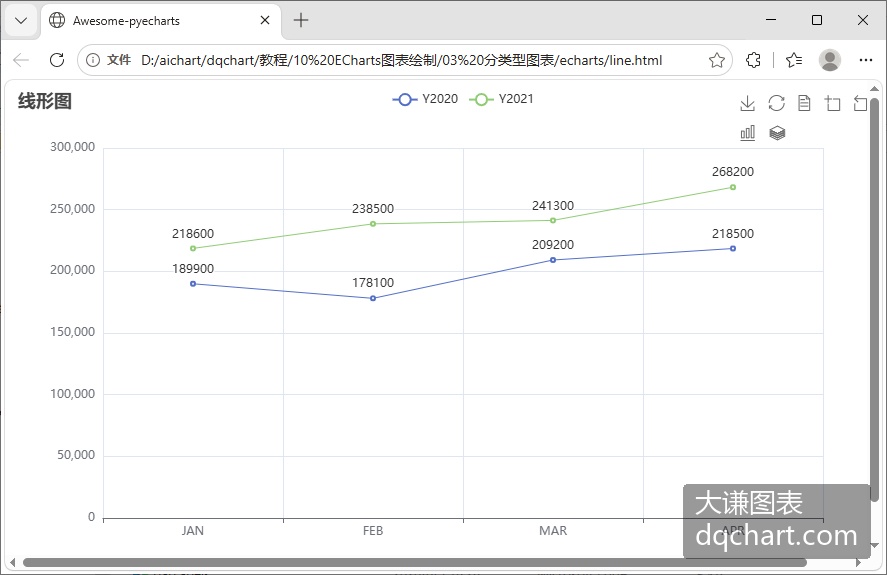Save chart as image using download icon
Screen dimensions: 887x575
[747, 103]
